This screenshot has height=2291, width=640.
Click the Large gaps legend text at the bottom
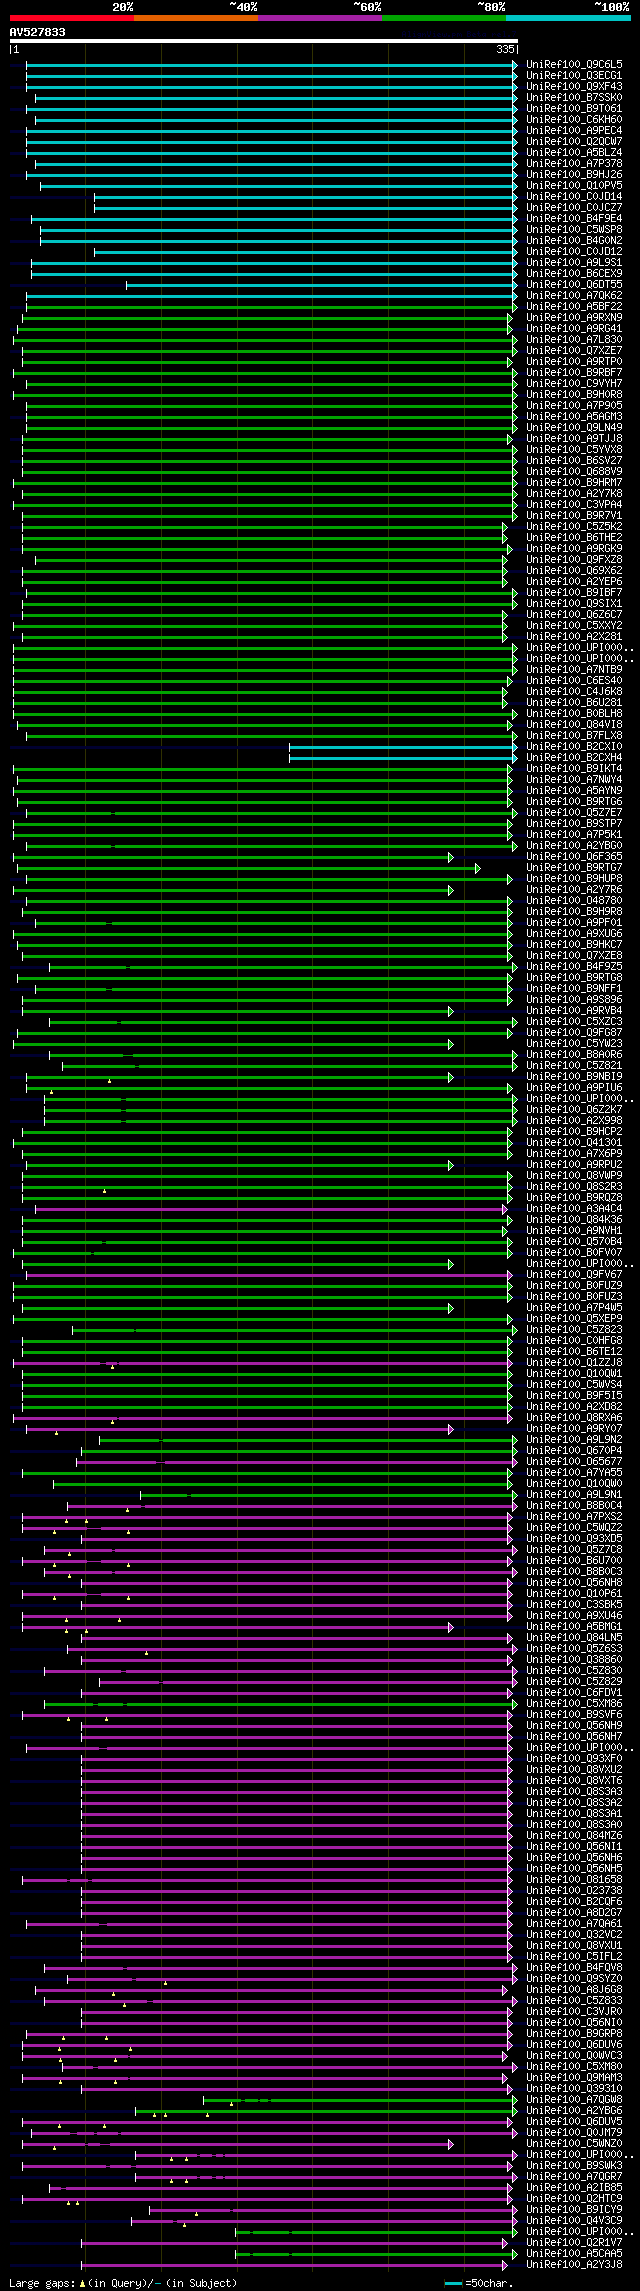123,2283
